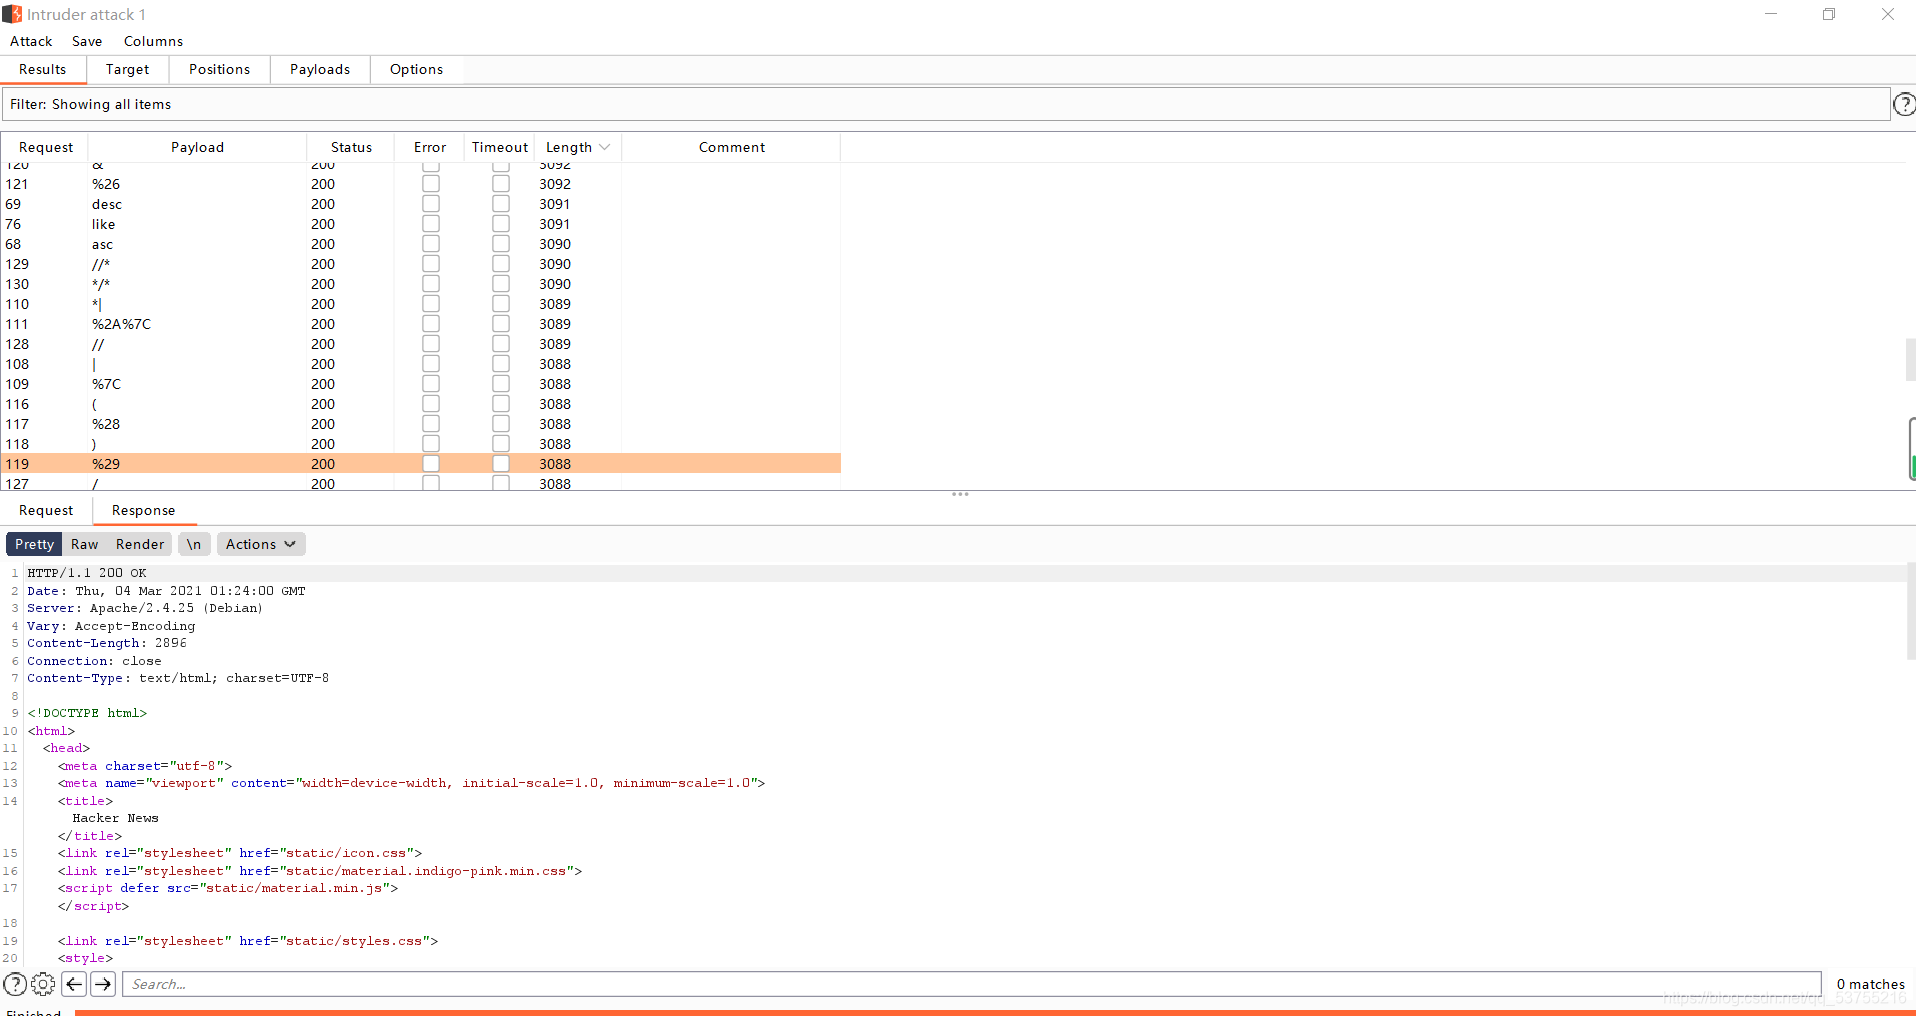Click the 0 matches counter
Viewport: 1916px width, 1016px height.
[x=1870, y=984]
